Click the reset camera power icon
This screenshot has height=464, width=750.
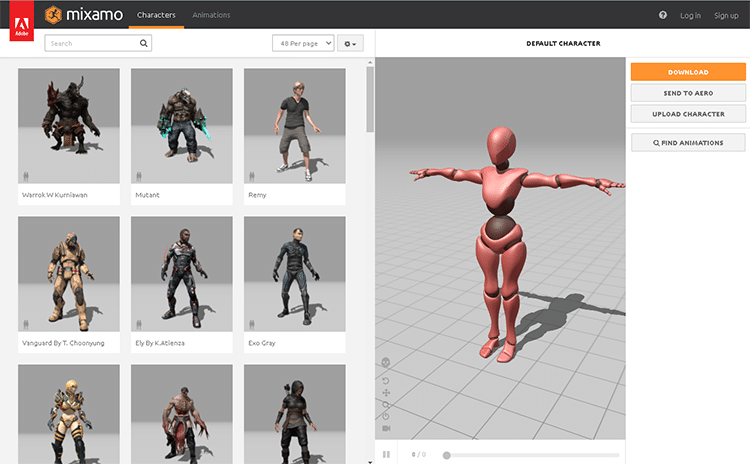(x=386, y=416)
